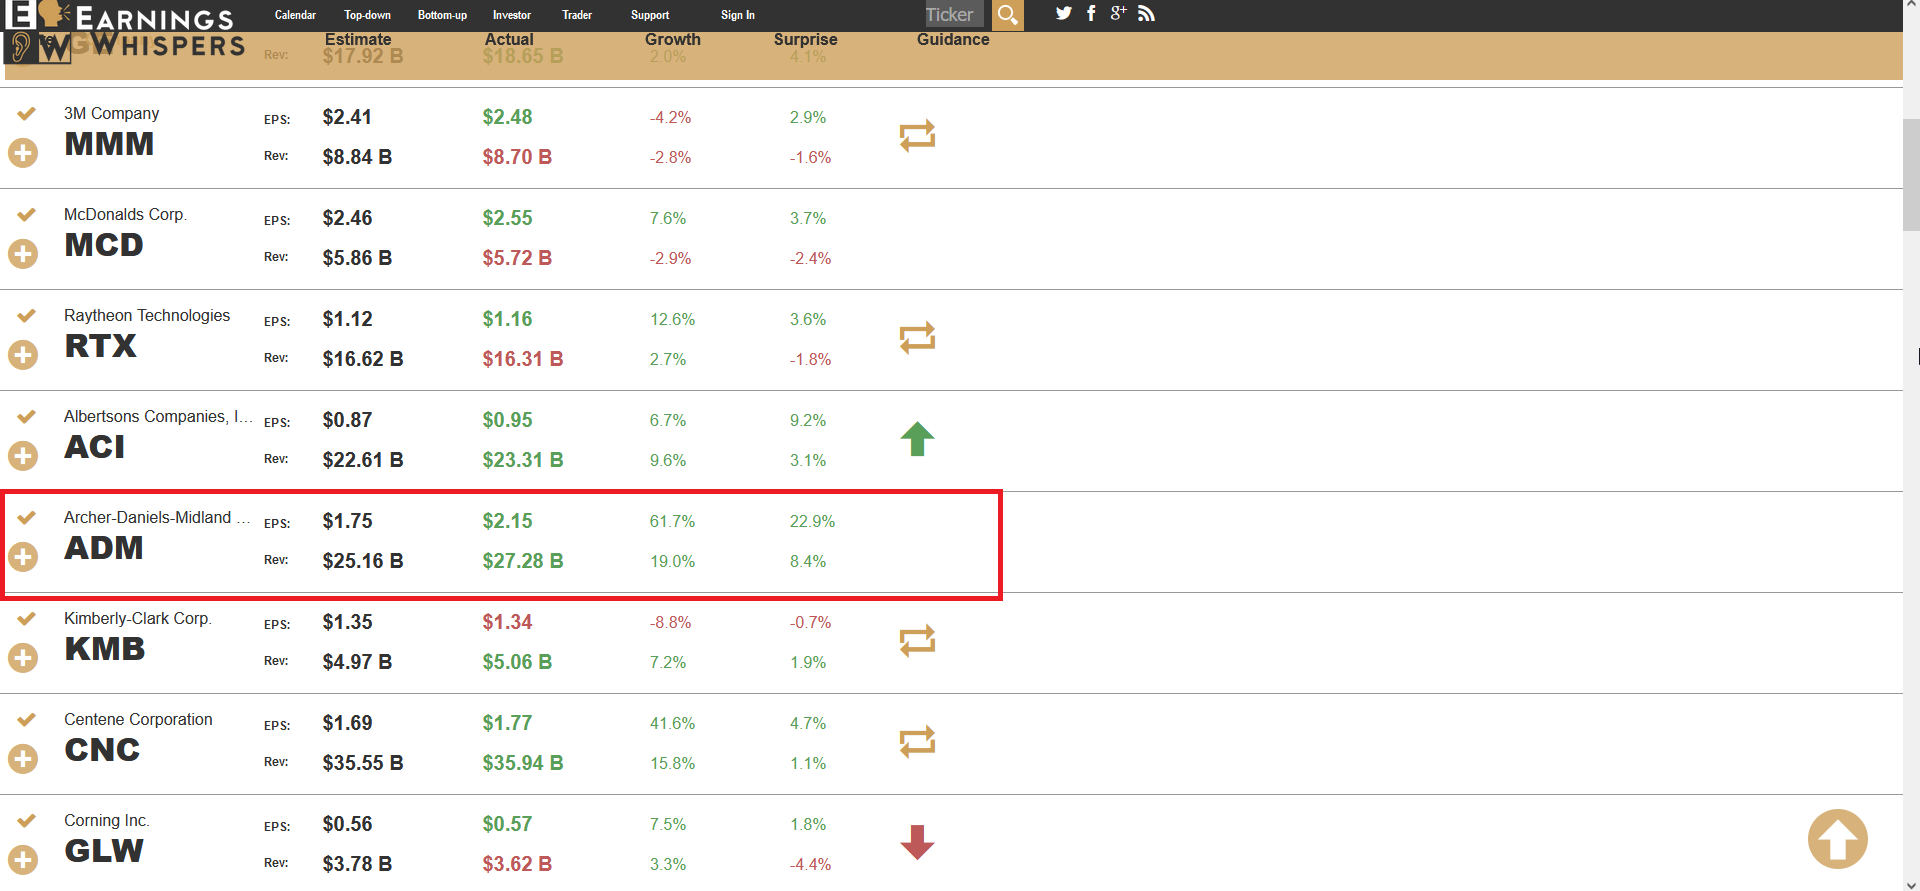Toggle the checkmark beside Centene Corporation
Image resolution: width=1920 pixels, height=891 pixels.
pos(26,719)
